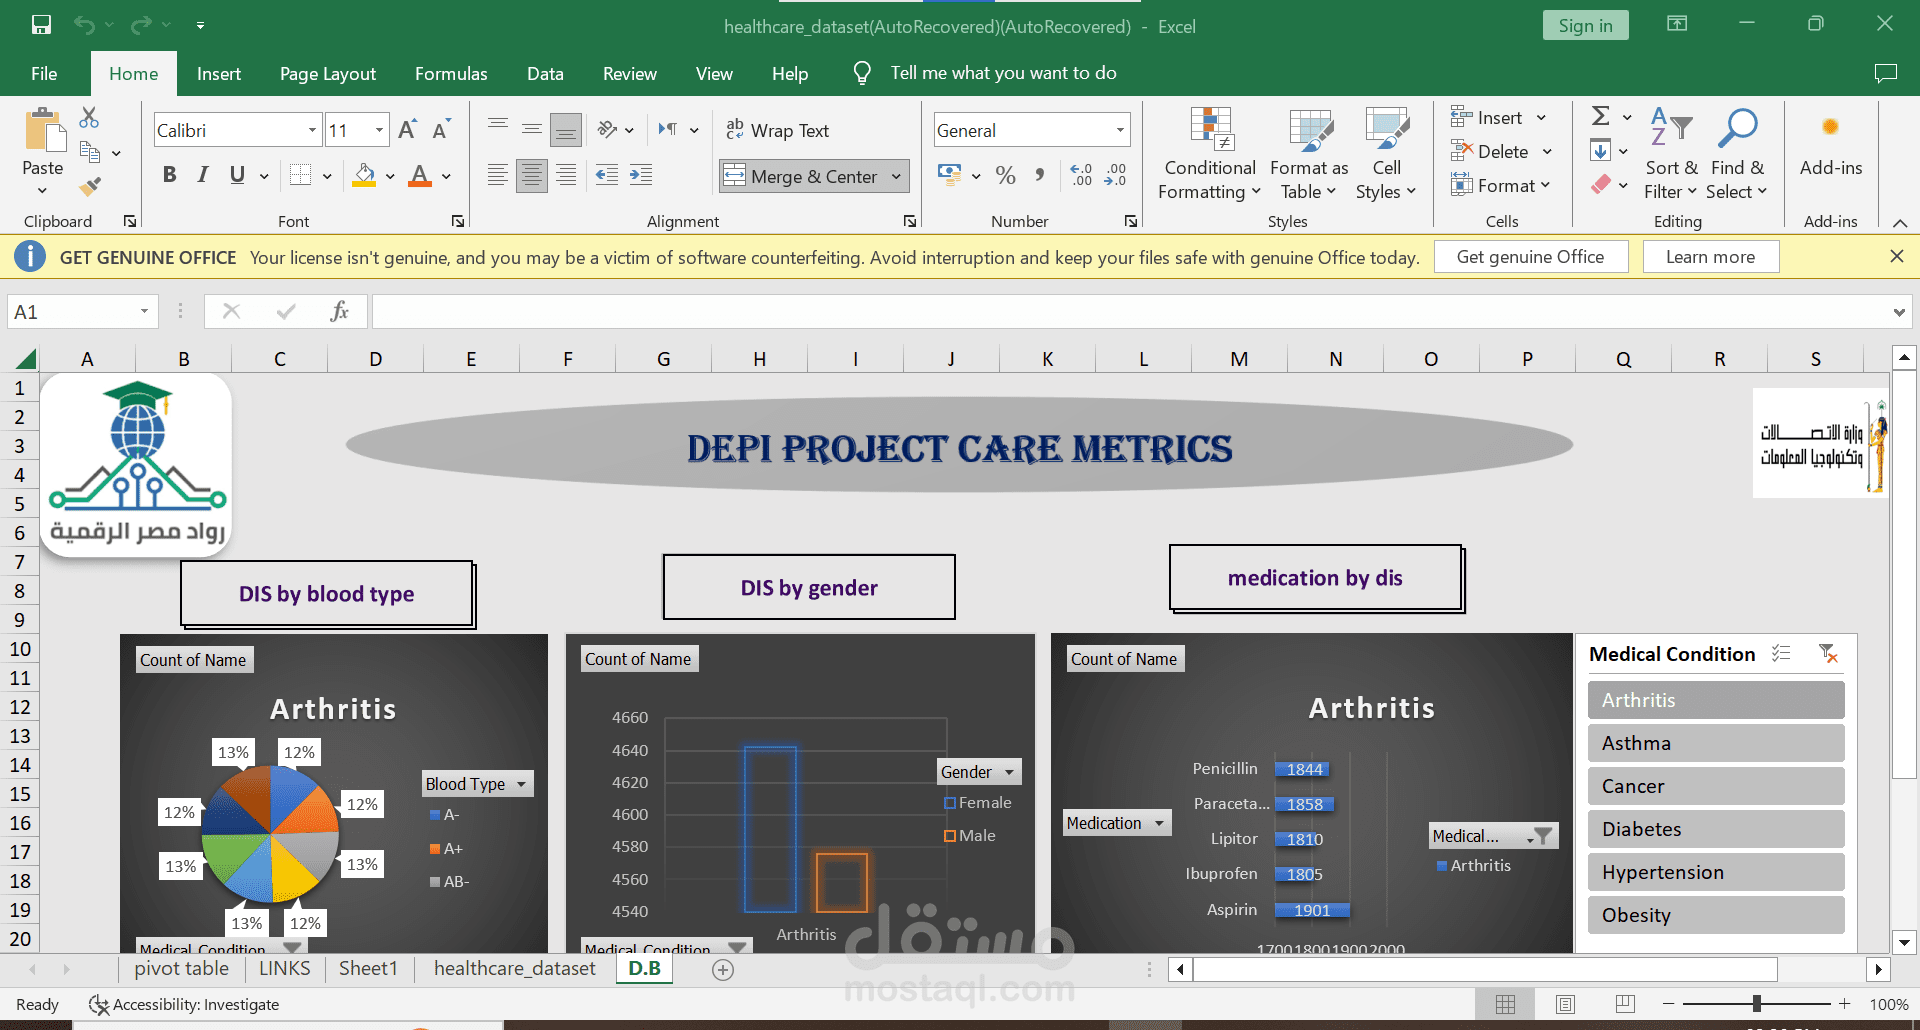The height and width of the screenshot is (1030, 1920).
Task: Open the Font name dropdown
Action: tap(312, 130)
